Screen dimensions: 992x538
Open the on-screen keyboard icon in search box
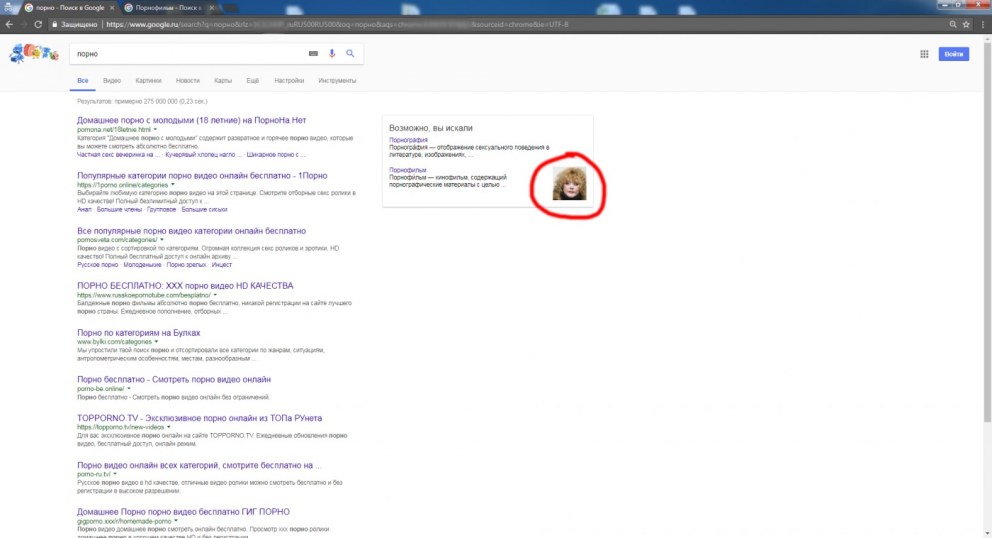click(x=313, y=54)
